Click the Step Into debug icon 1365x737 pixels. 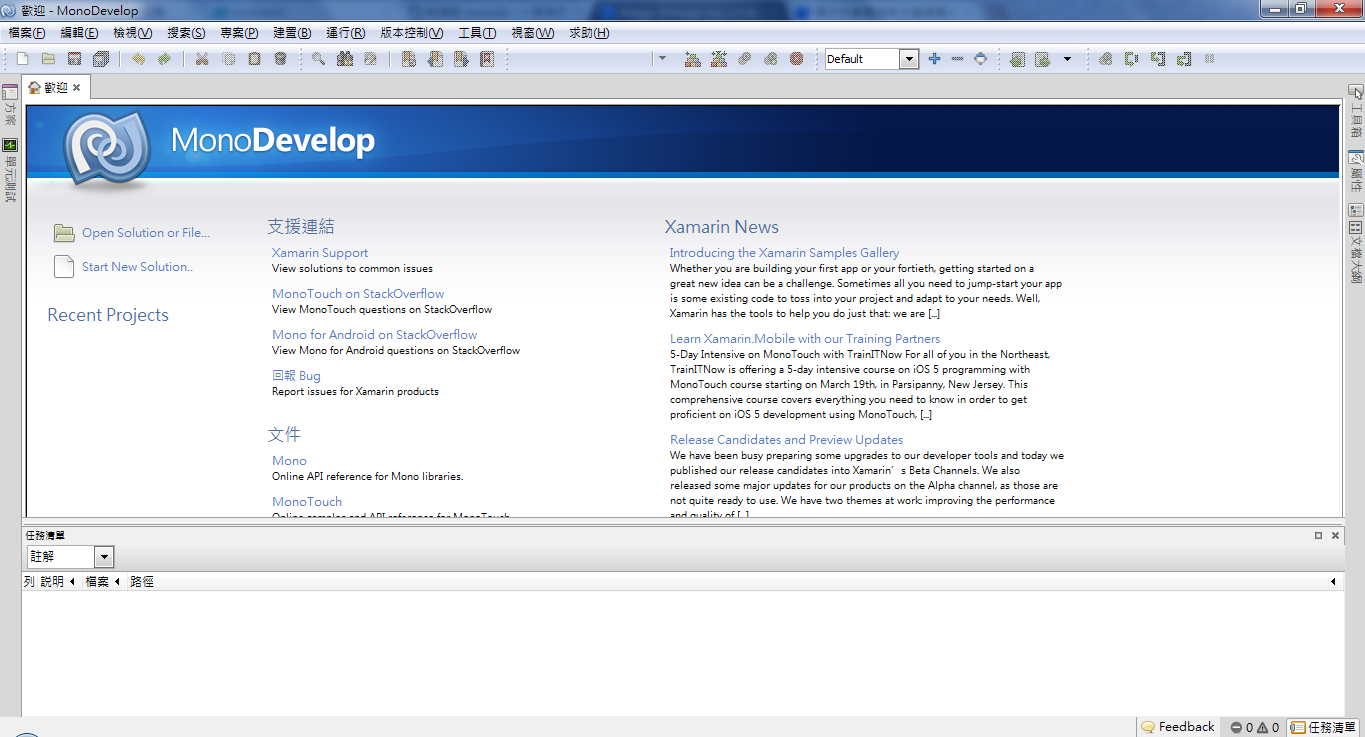click(1157, 59)
